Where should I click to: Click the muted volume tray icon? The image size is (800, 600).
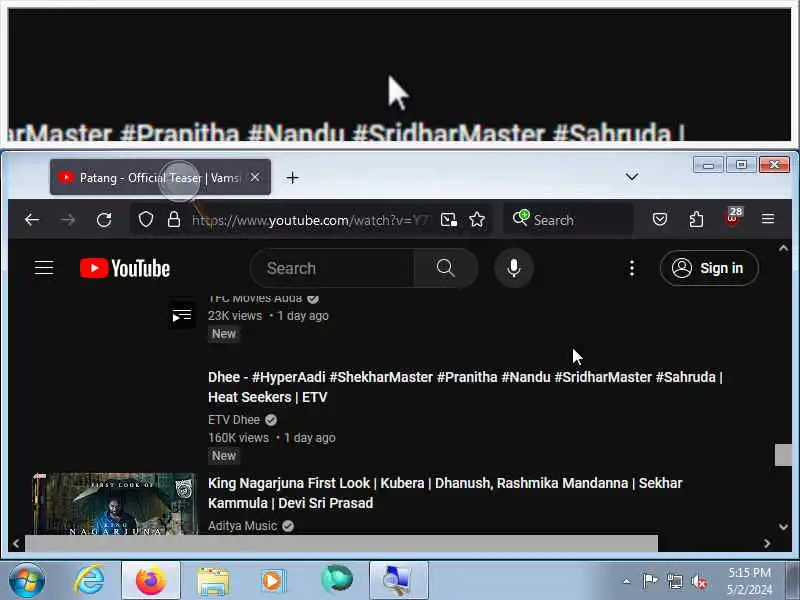pyautogui.click(x=699, y=582)
